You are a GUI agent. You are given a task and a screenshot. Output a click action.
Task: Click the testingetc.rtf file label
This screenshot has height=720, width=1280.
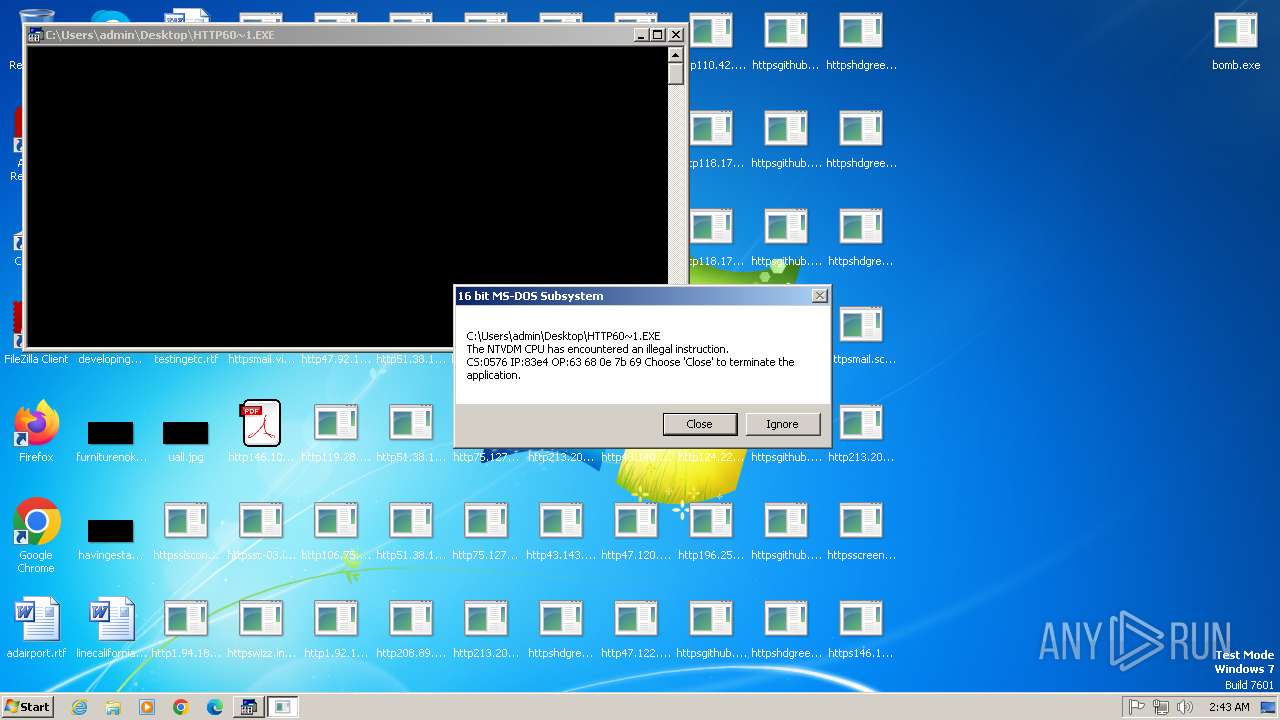click(x=186, y=359)
